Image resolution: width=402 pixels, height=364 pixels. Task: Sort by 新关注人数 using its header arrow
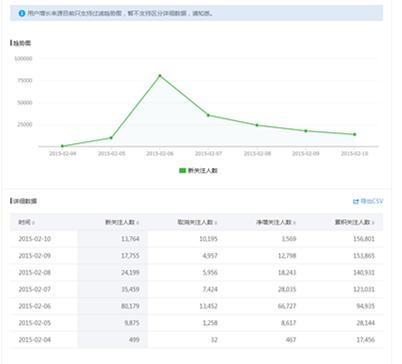(138, 223)
